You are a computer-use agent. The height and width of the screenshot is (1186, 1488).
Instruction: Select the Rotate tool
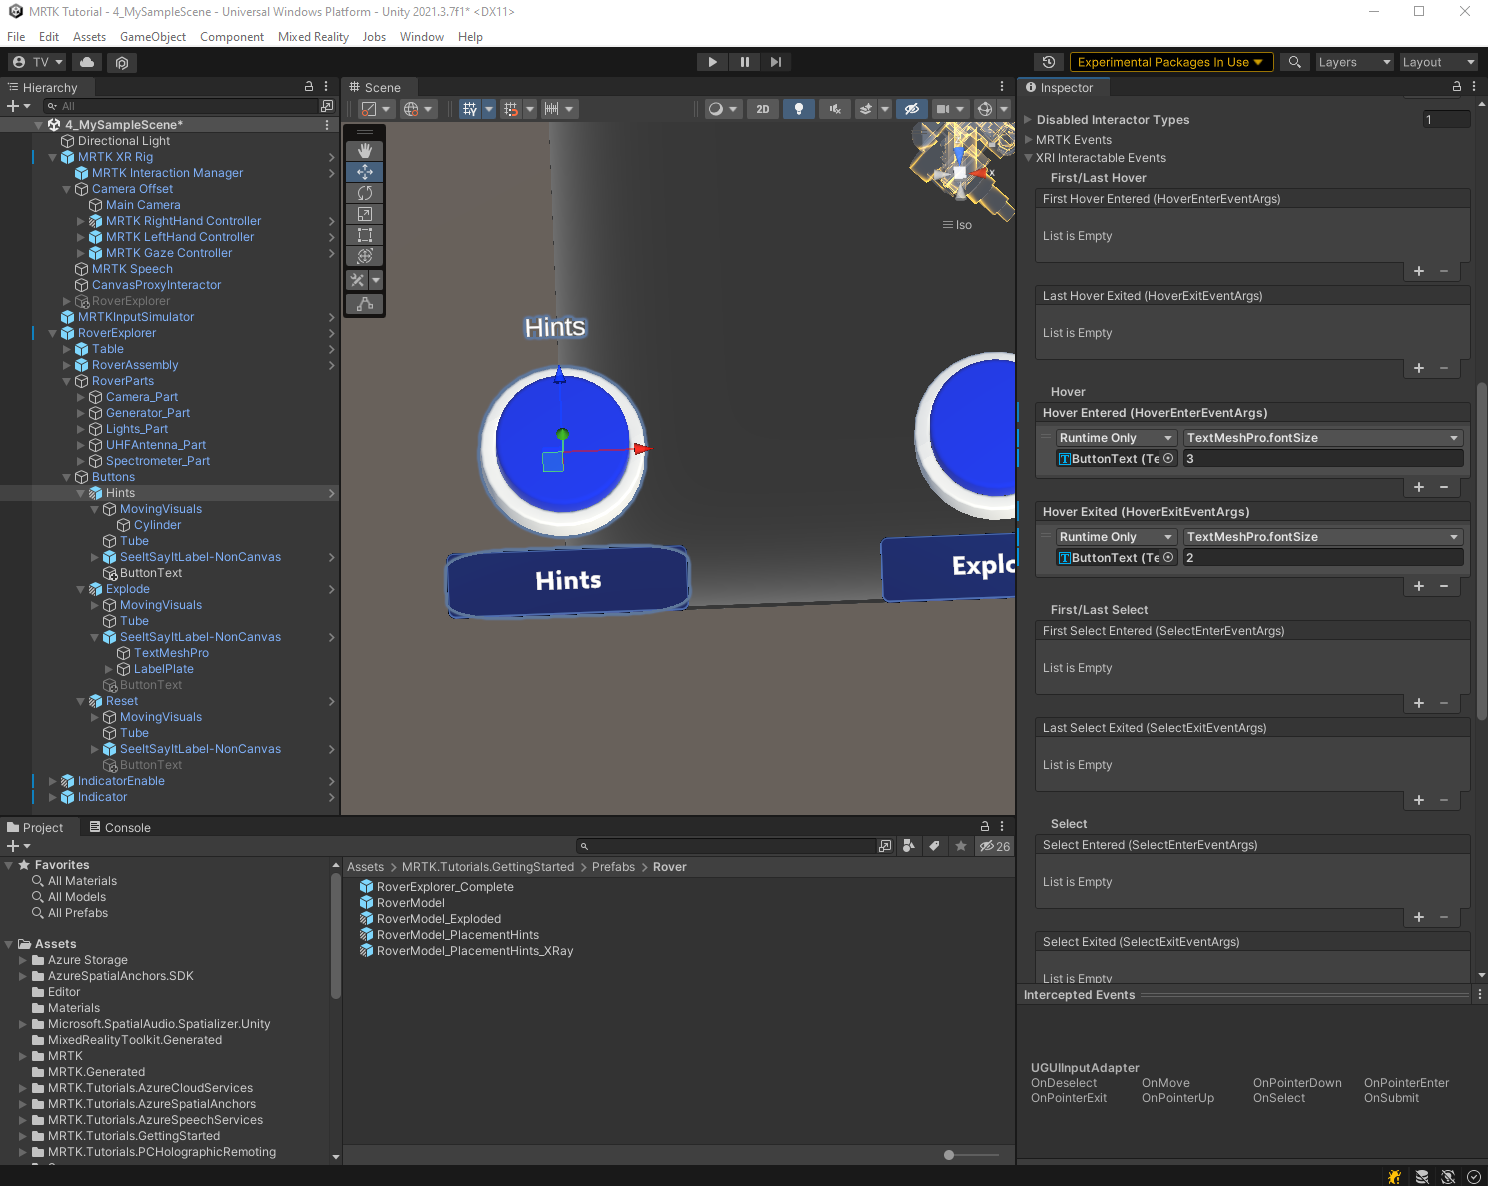[365, 193]
